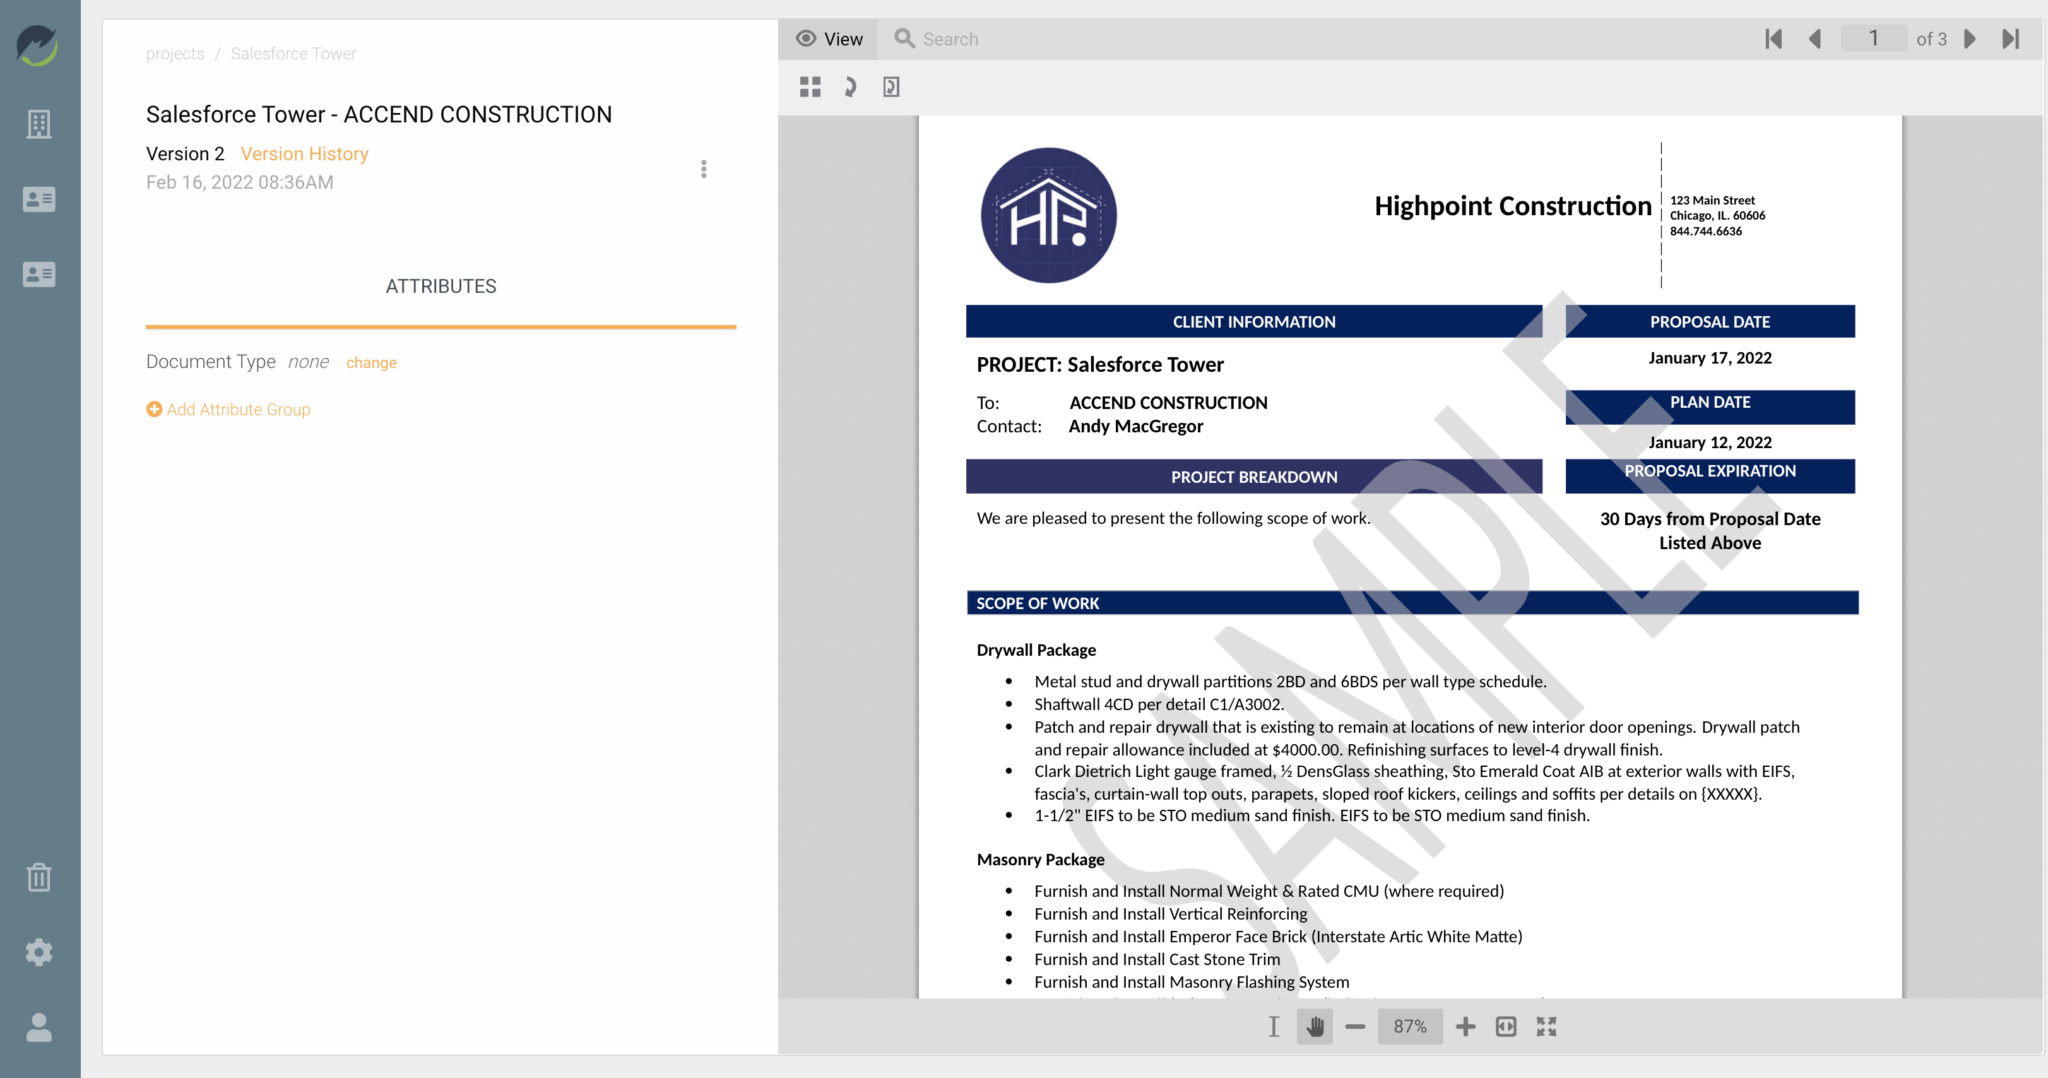Zoom in on the document
Screen dimensions: 2048x1078
pyautogui.click(x=1465, y=1027)
